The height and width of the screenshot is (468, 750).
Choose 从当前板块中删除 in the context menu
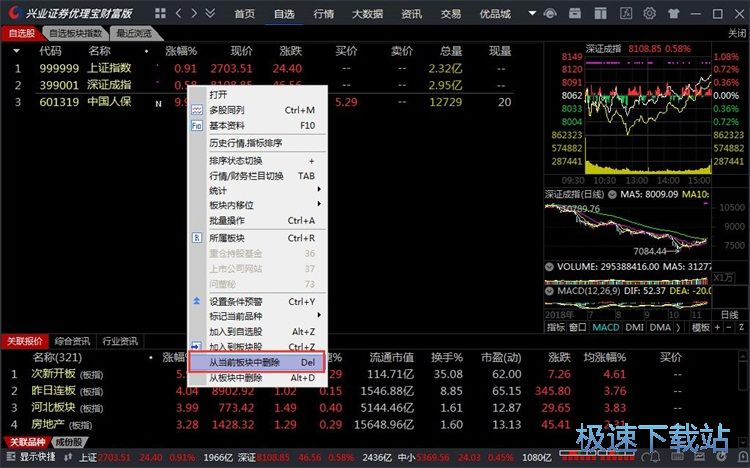coord(257,362)
